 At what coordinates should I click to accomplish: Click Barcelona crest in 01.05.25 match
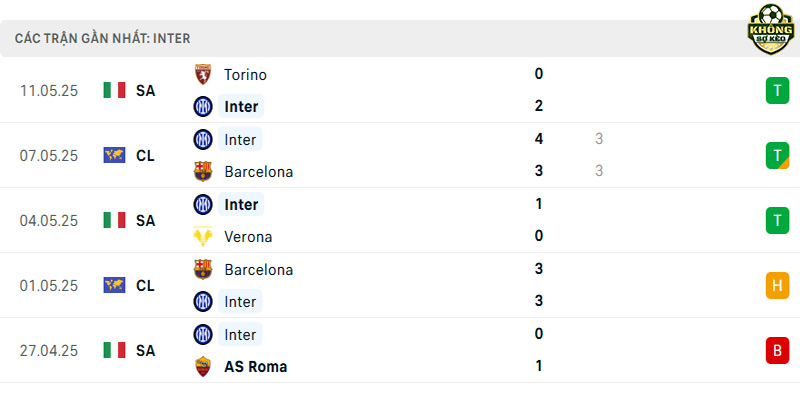pos(203,269)
